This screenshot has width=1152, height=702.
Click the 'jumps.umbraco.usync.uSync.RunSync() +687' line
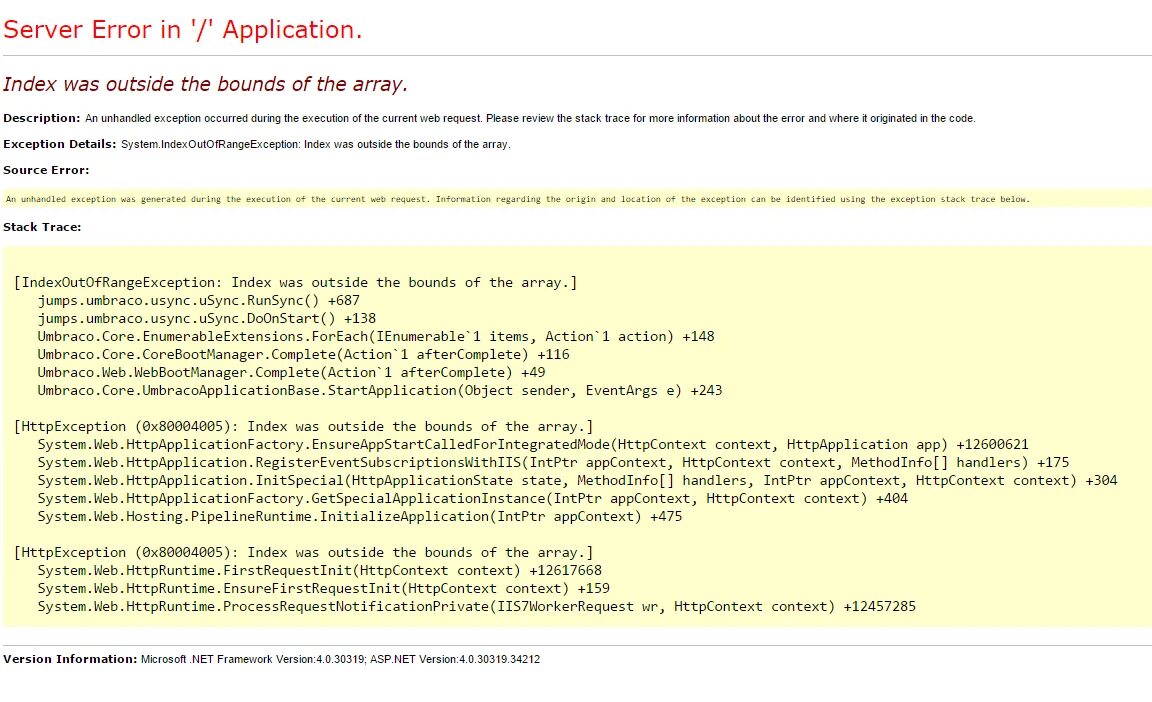pyautogui.click(x=198, y=300)
